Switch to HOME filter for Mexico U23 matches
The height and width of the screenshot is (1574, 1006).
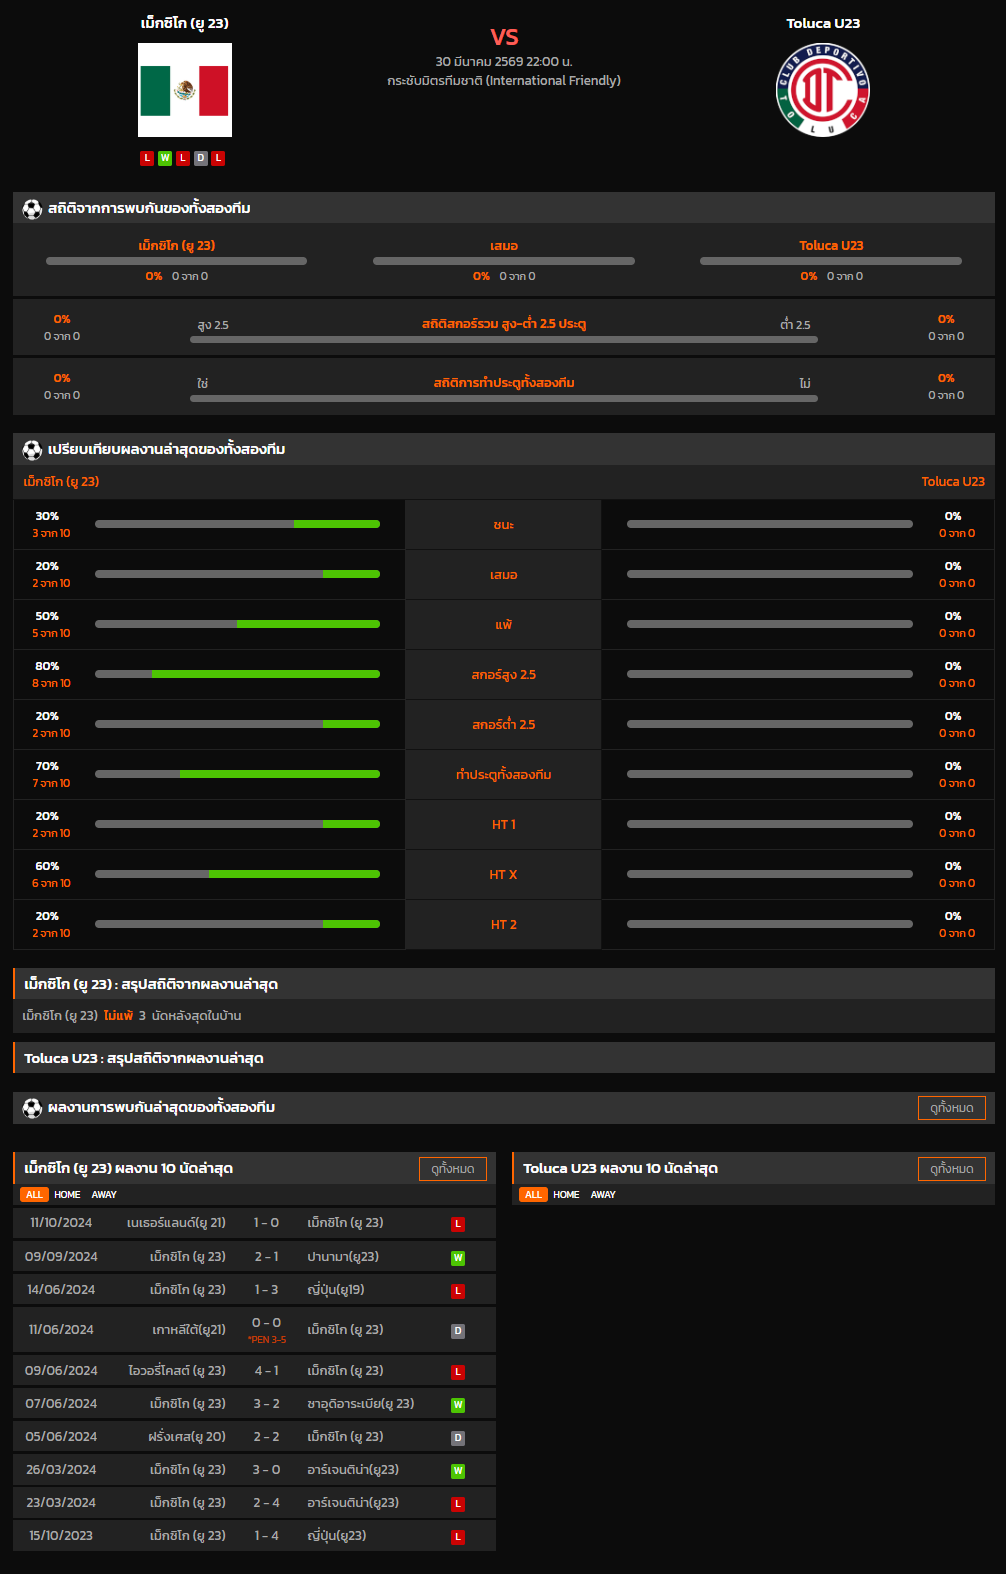point(67,1195)
